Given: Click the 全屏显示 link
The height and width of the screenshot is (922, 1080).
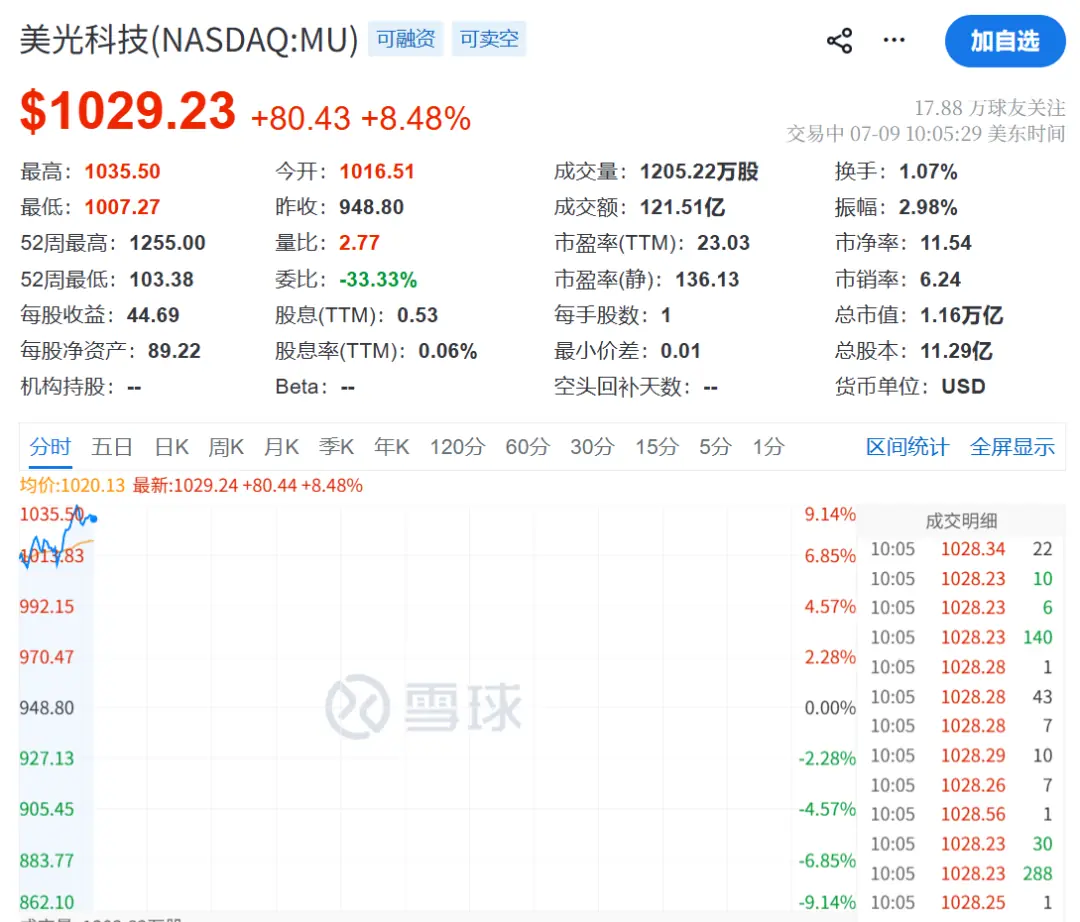Looking at the screenshot, I should pyautogui.click(x=1012, y=447).
